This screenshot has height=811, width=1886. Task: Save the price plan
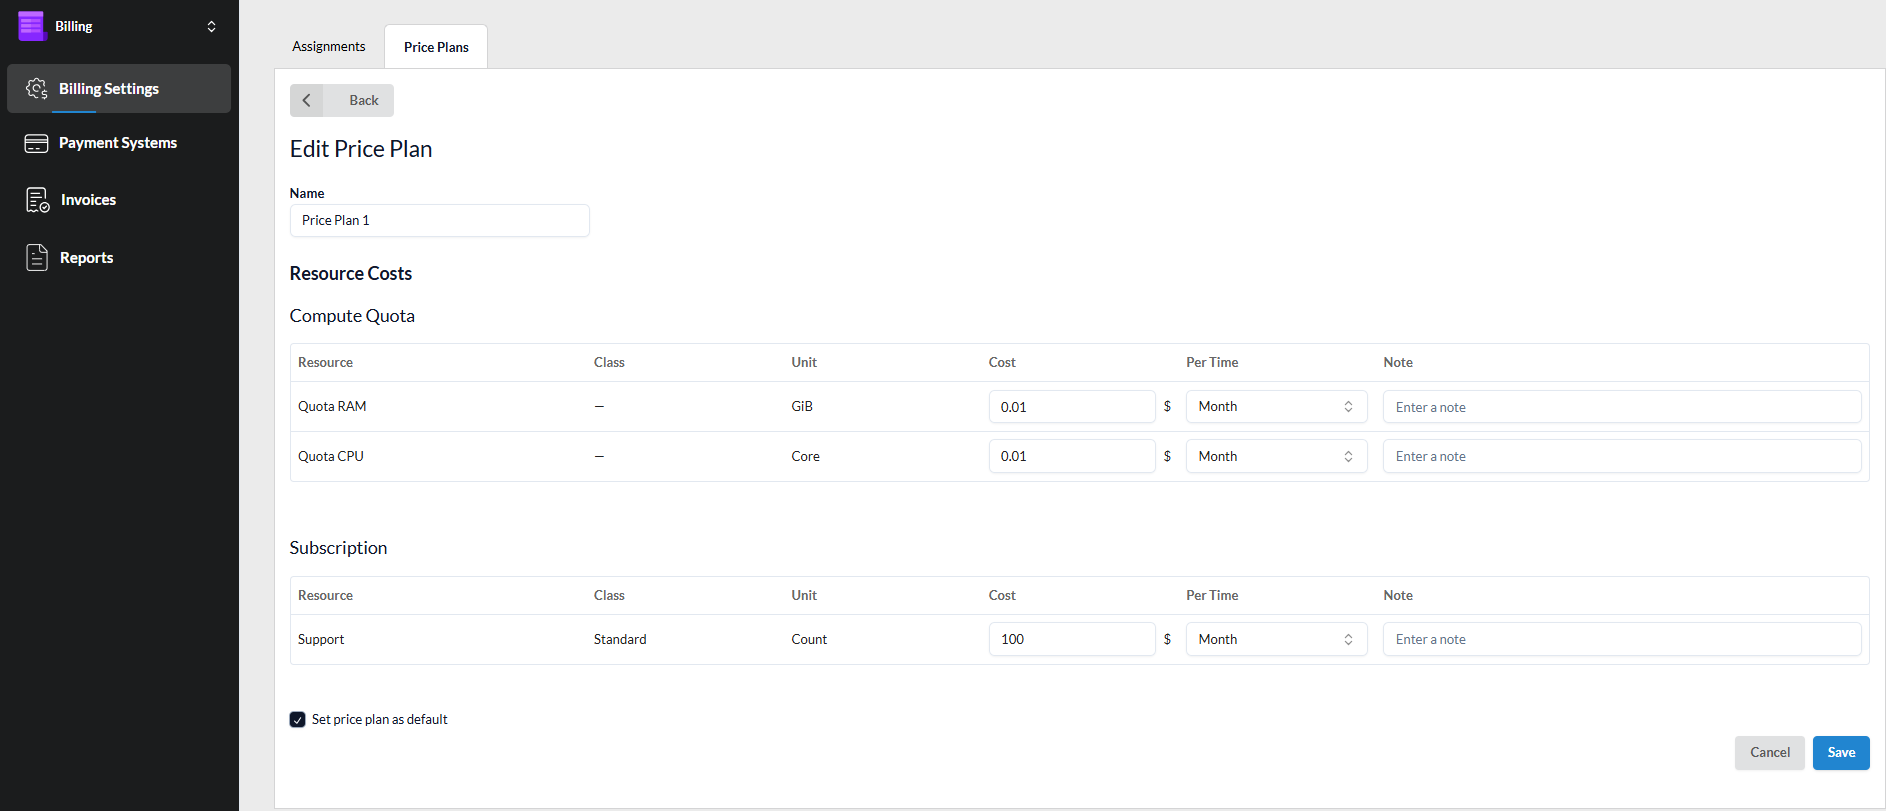1840,753
